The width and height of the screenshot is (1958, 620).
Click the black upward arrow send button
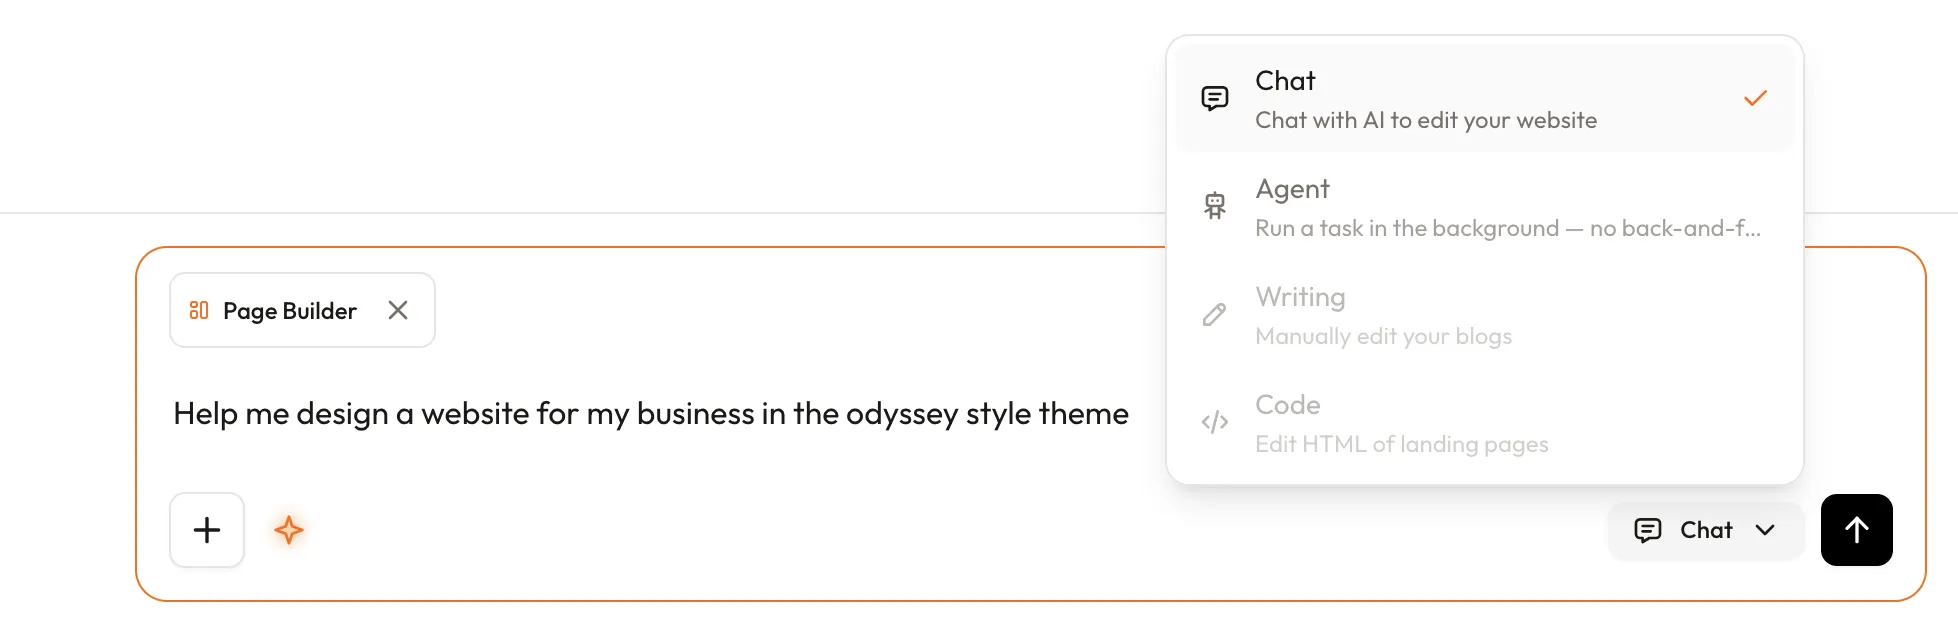pos(1856,530)
